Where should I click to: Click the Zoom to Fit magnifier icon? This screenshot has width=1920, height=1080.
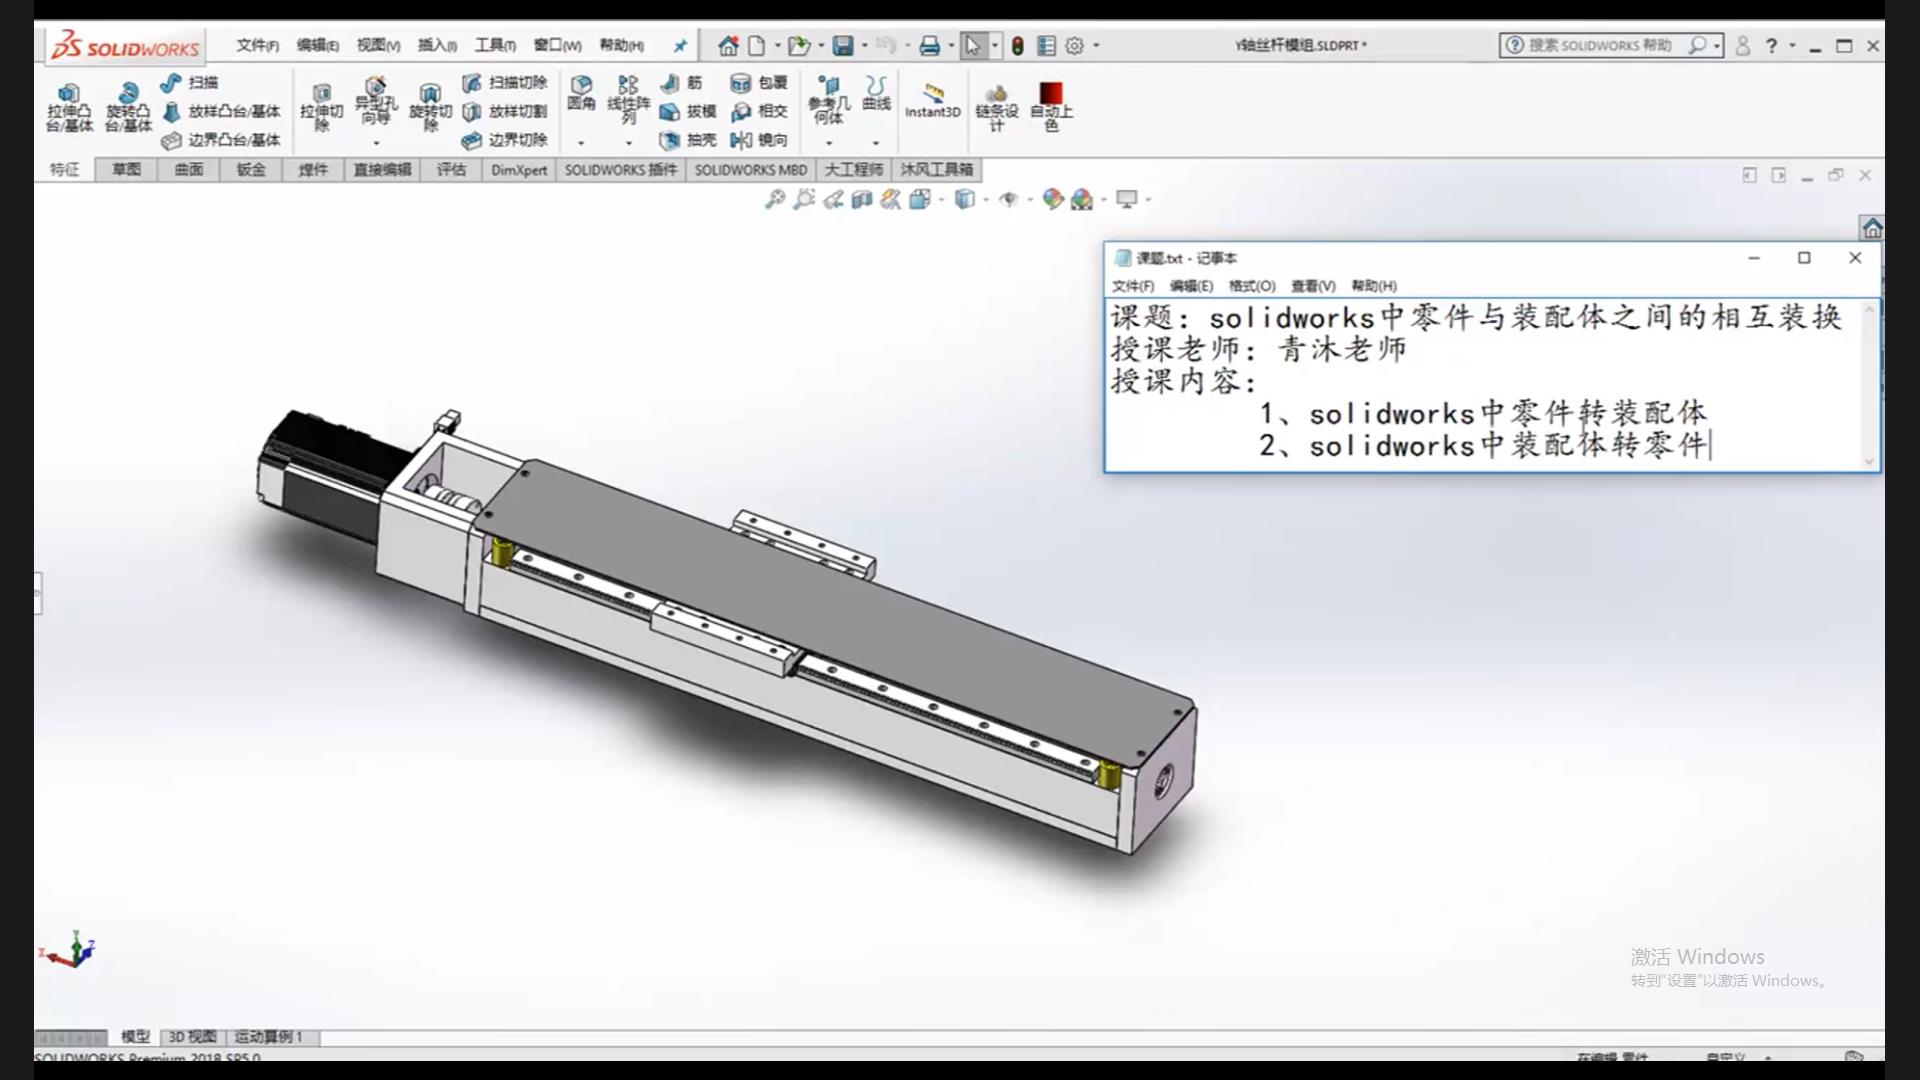[x=775, y=200]
